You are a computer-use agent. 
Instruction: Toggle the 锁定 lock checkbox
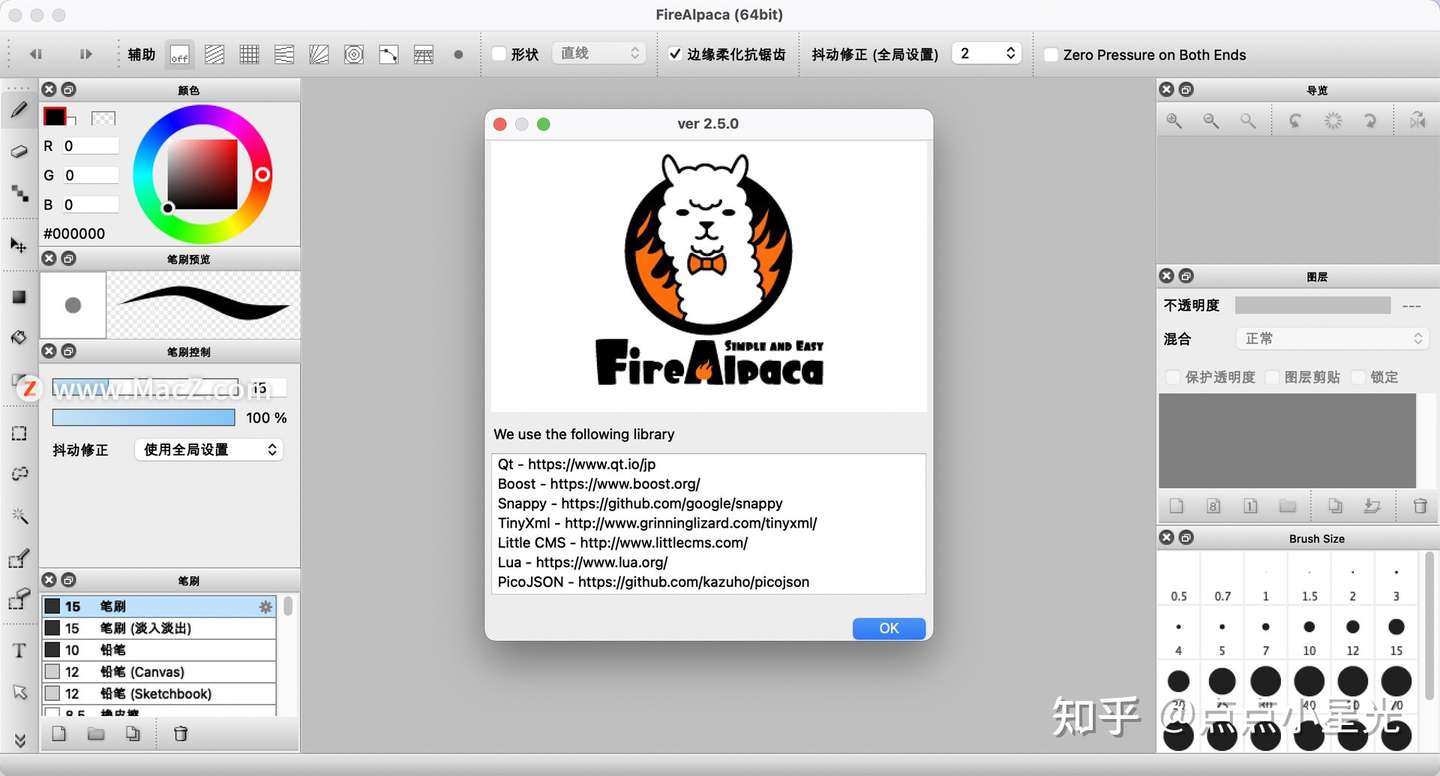(1358, 377)
